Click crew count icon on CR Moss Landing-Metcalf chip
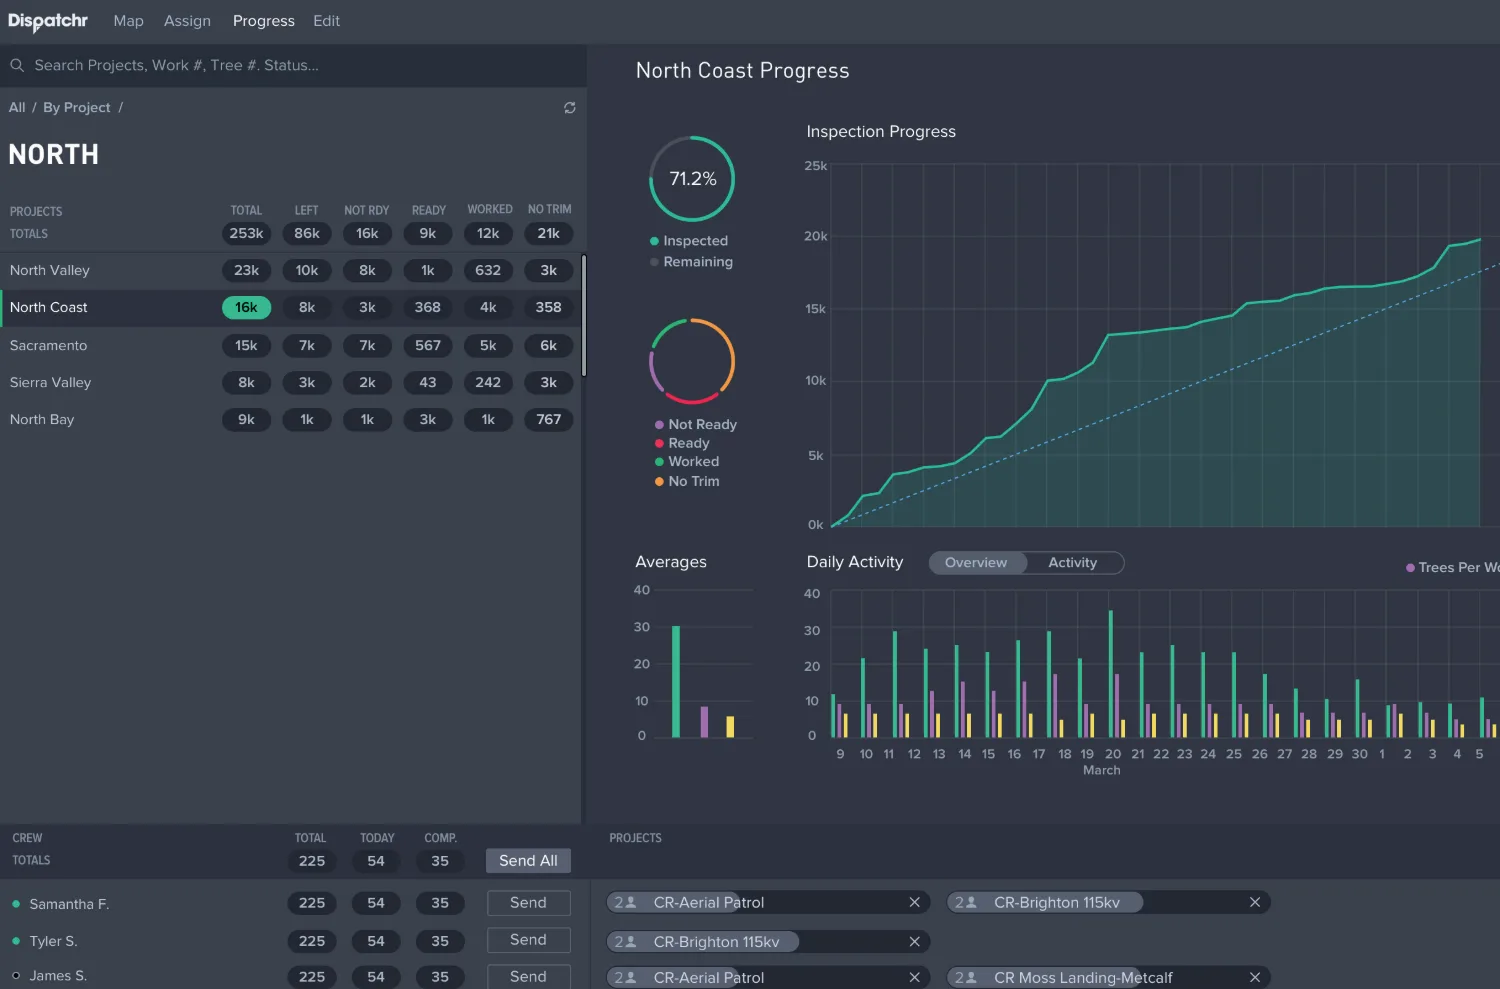1500x989 pixels. click(966, 977)
